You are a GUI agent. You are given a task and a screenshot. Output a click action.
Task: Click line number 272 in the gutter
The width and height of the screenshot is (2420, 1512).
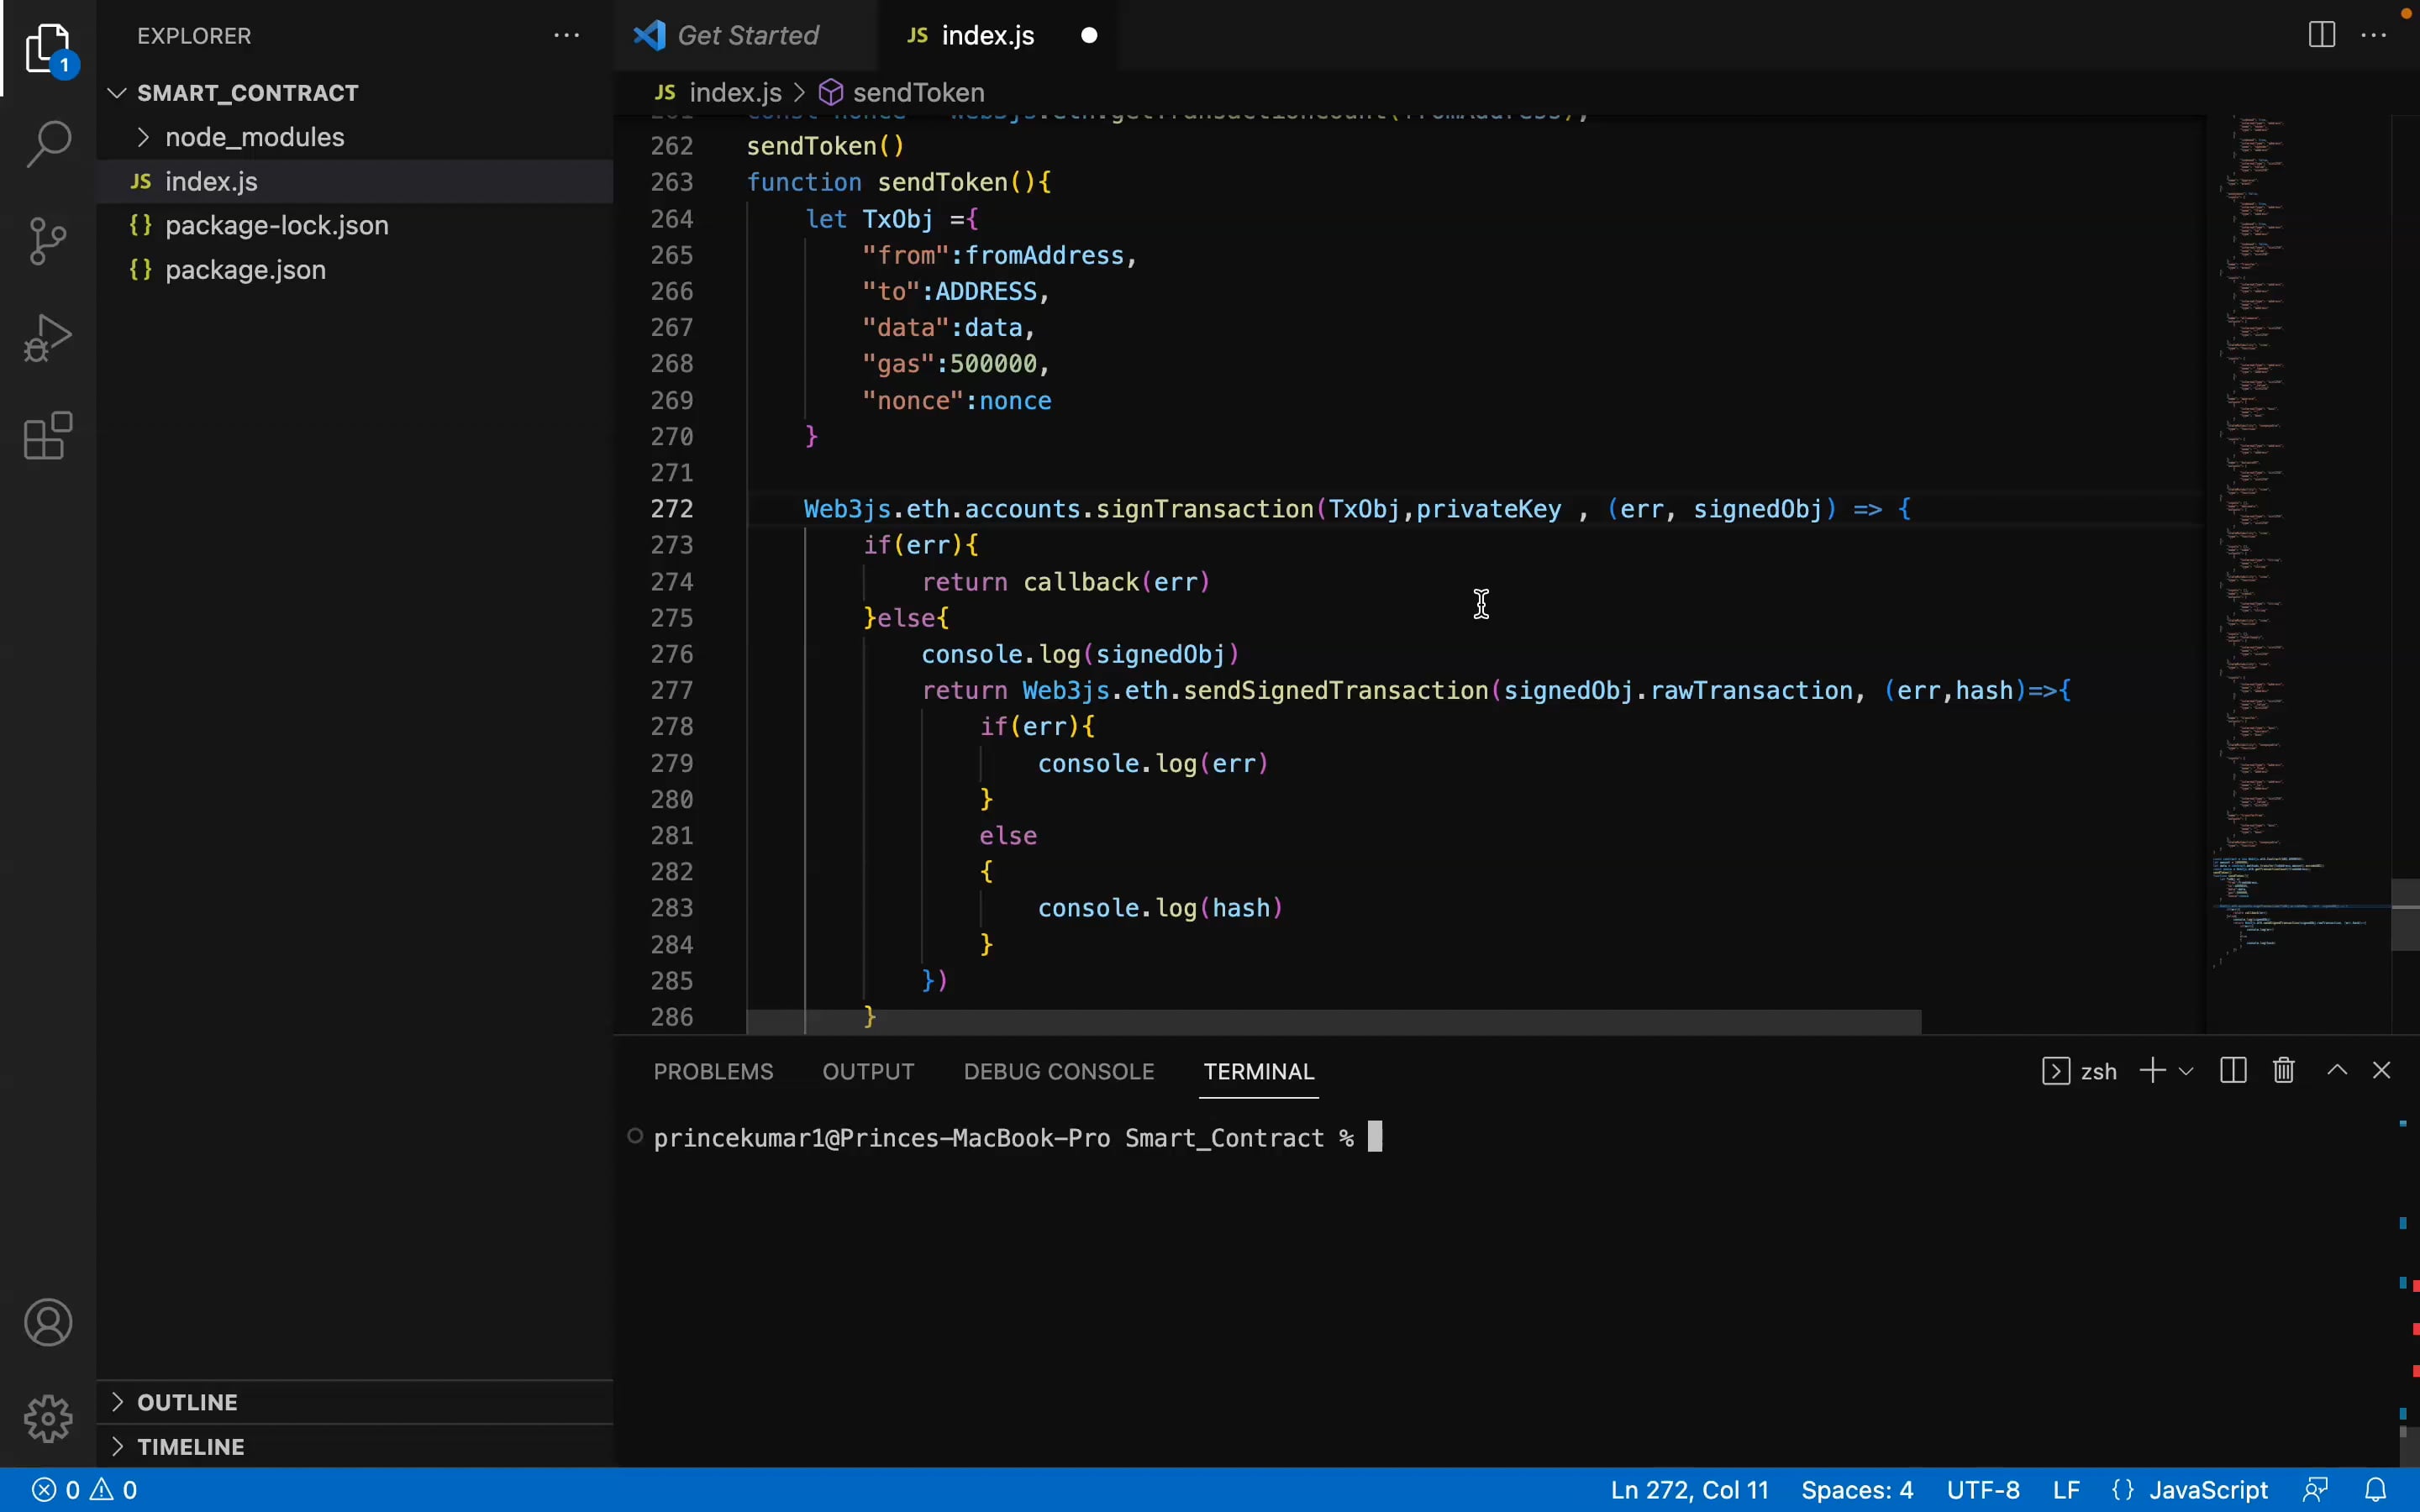coord(672,509)
